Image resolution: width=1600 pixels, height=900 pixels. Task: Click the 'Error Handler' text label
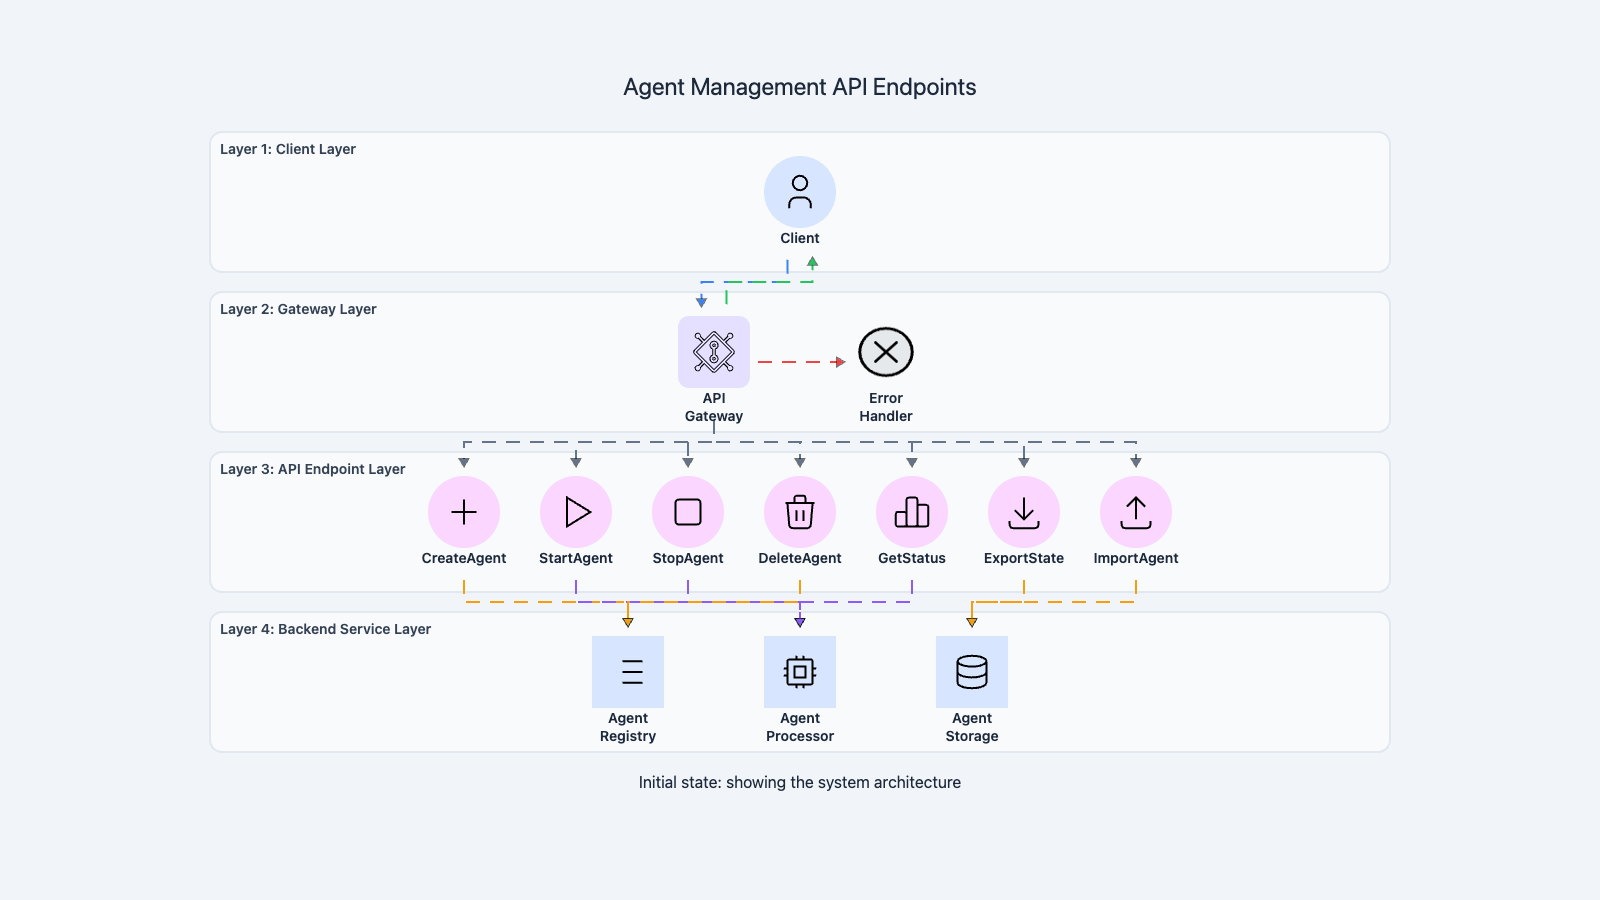click(886, 407)
